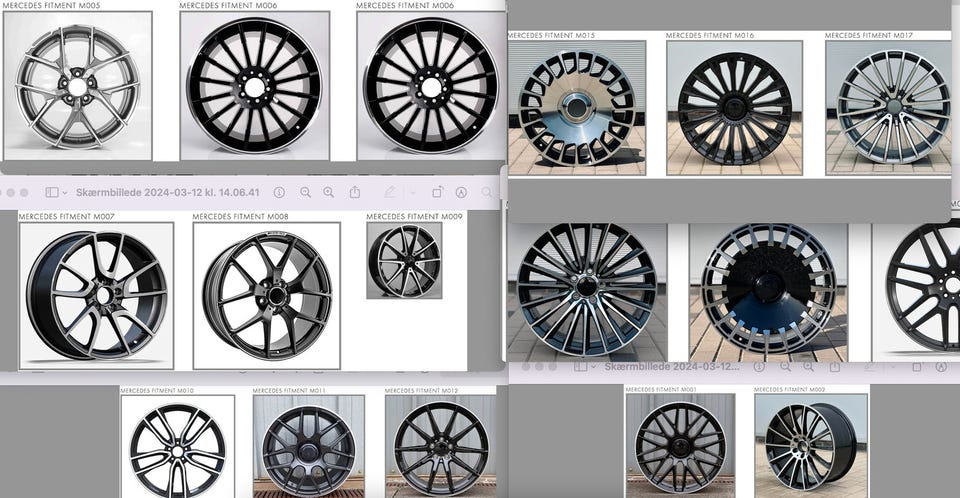Click the 'MERCEDES FITMENT M017' label
This screenshot has width=960, height=498.
[x=869, y=36]
